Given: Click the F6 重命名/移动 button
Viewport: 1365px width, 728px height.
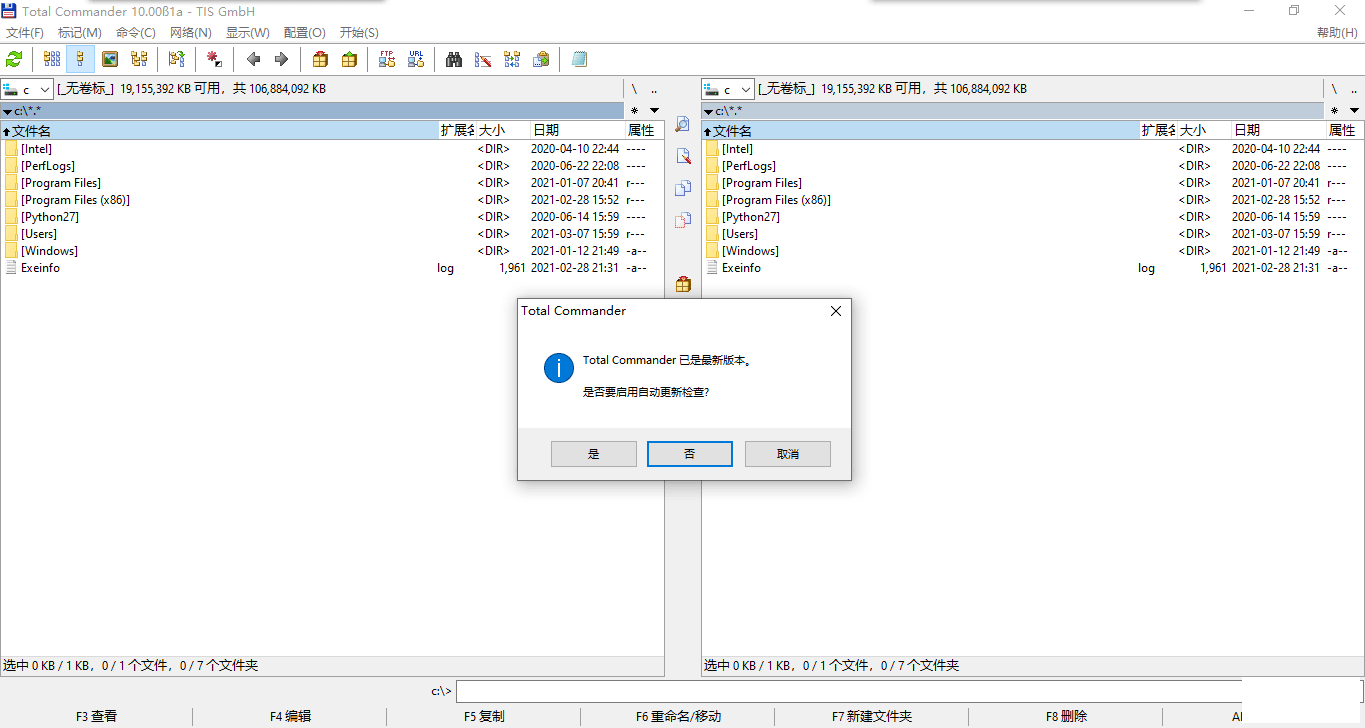Looking at the screenshot, I should (x=678, y=716).
